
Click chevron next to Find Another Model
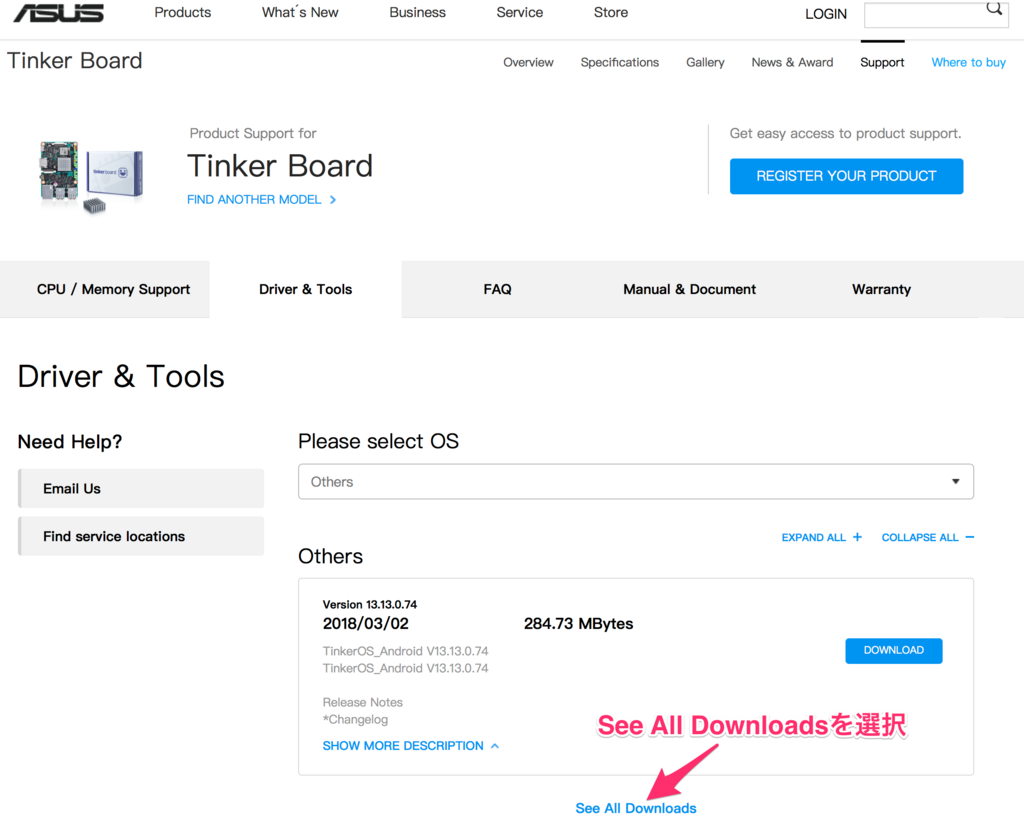coord(333,200)
